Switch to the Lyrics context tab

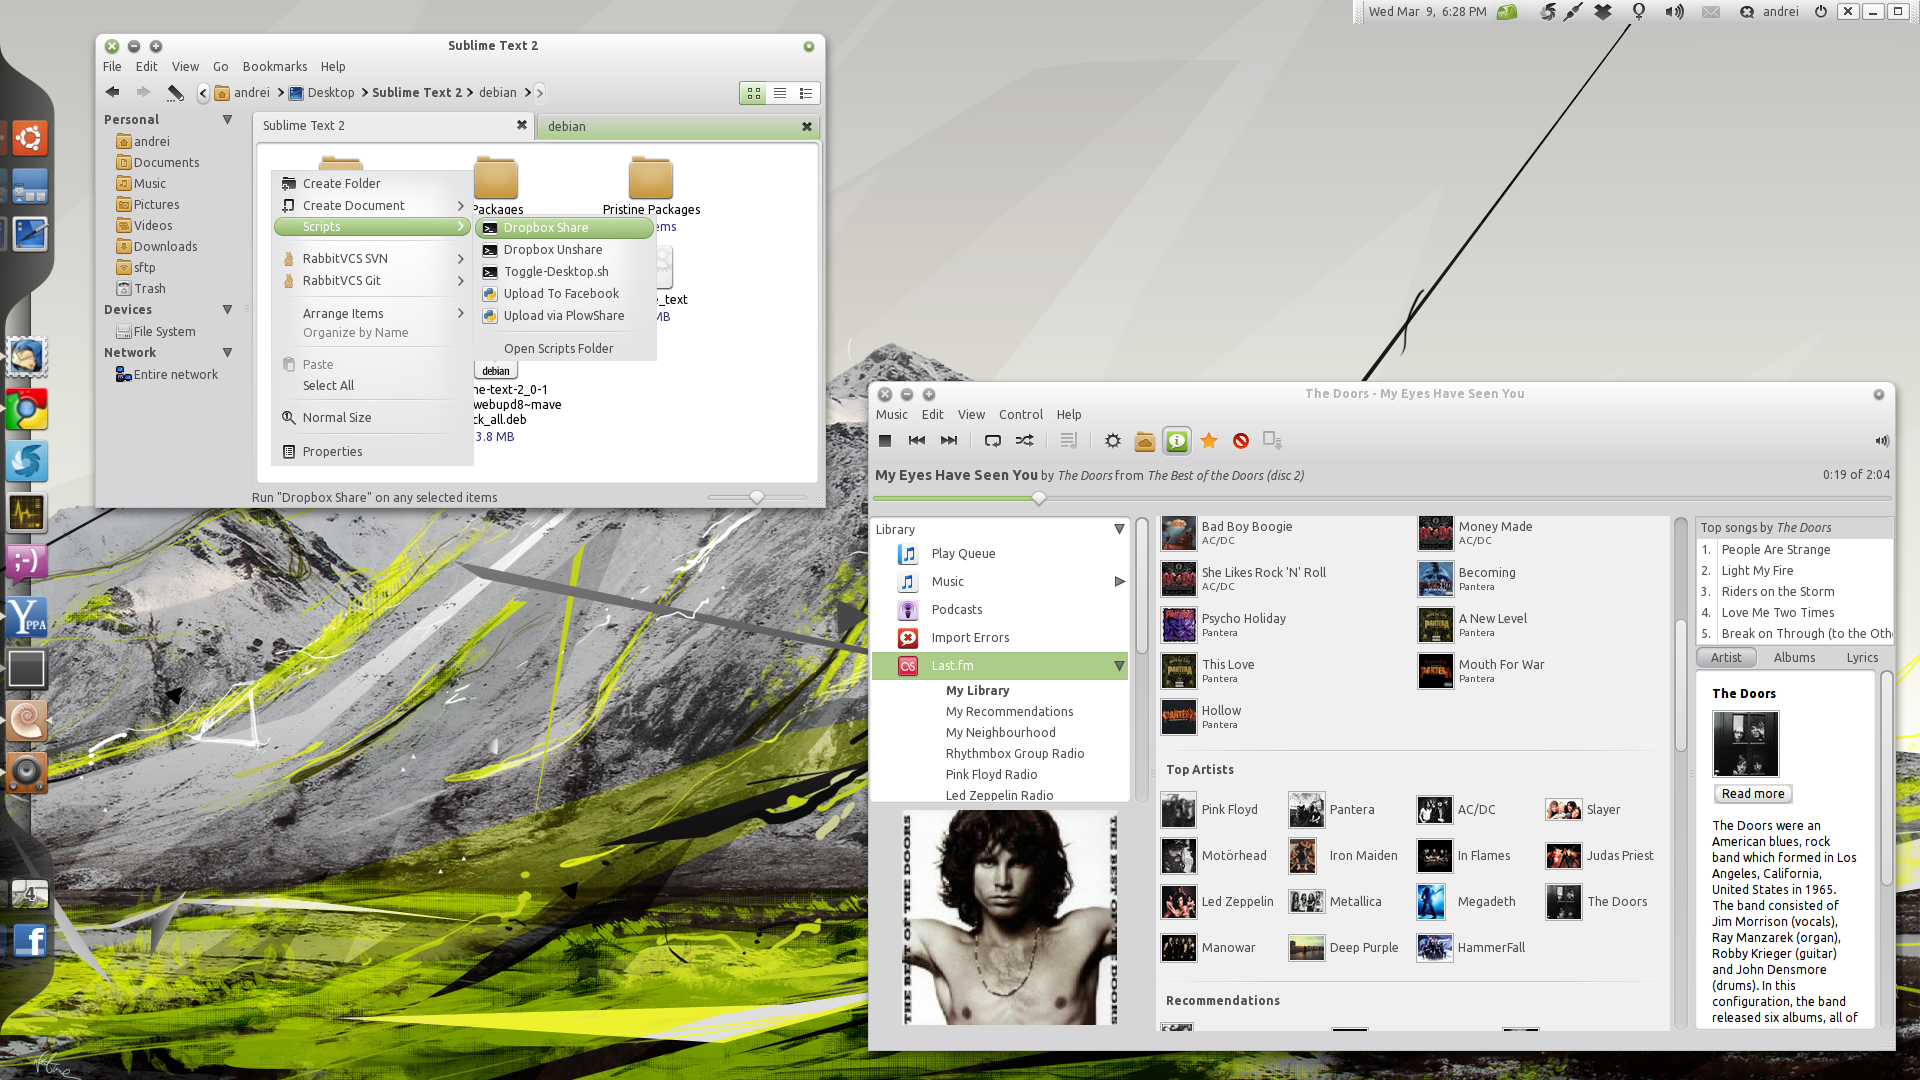tap(1862, 658)
